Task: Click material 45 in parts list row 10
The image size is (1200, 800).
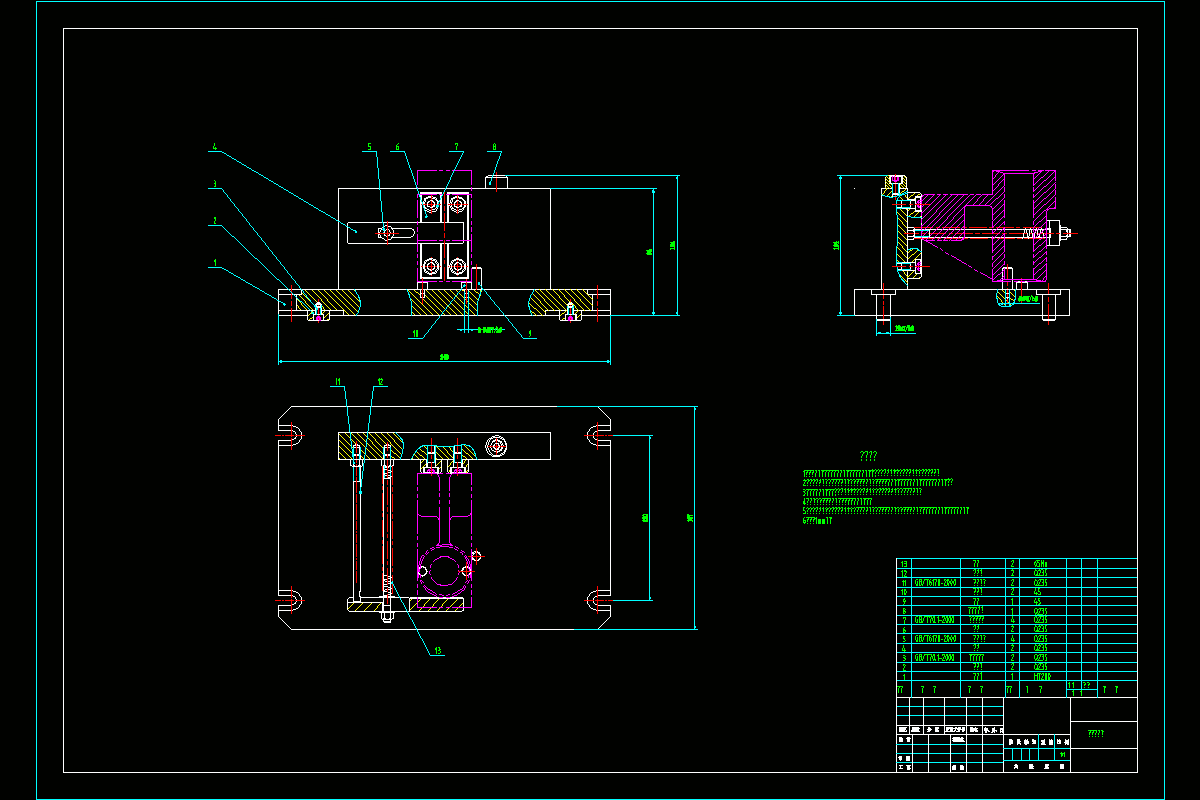Action: click(1037, 592)
